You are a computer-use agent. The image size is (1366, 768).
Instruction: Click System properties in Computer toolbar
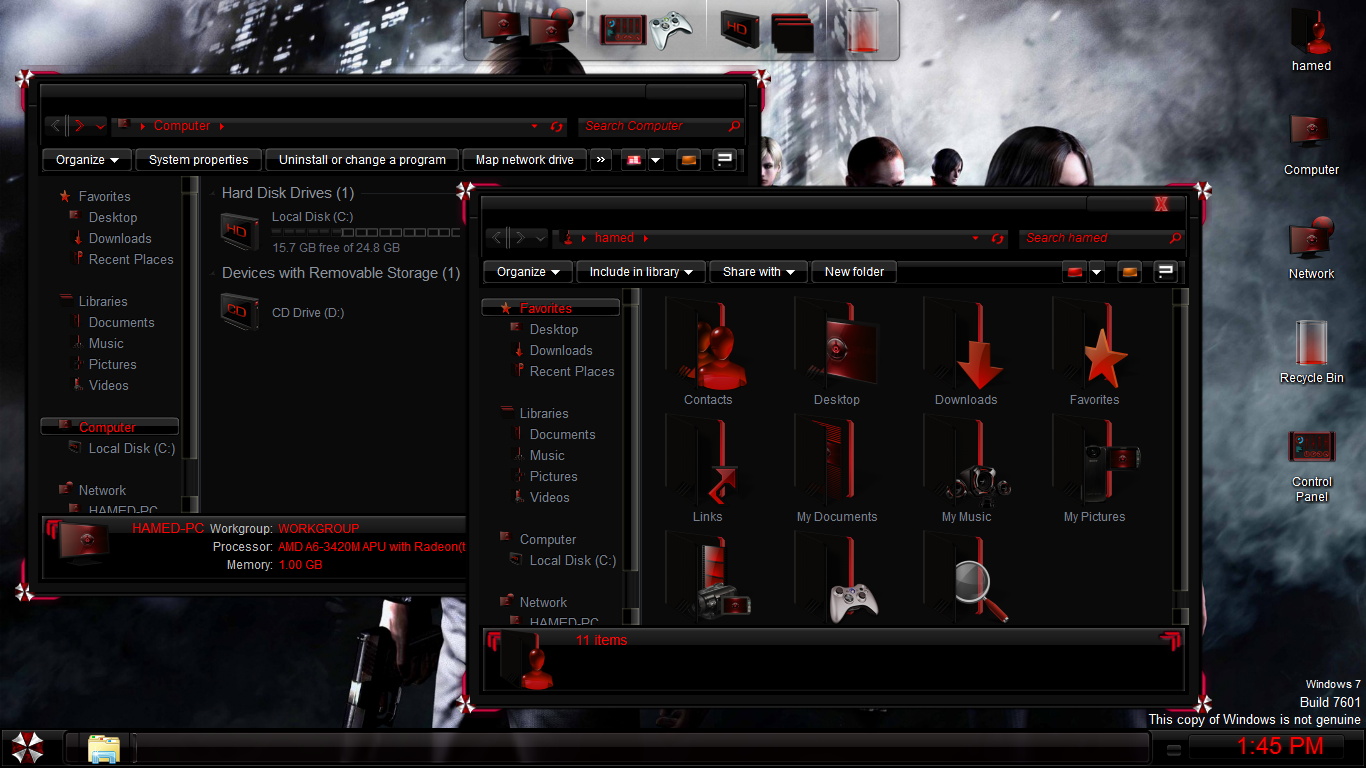pos(198,160)
